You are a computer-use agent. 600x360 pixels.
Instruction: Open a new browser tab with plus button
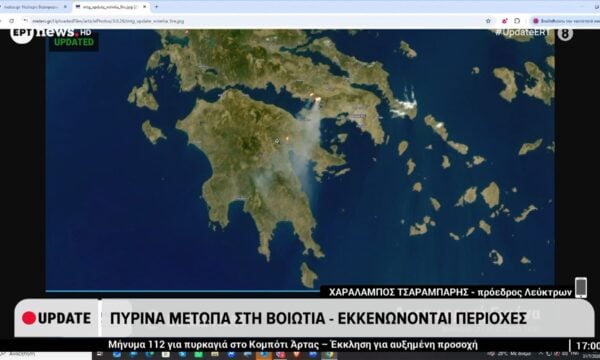click(157, 7)
